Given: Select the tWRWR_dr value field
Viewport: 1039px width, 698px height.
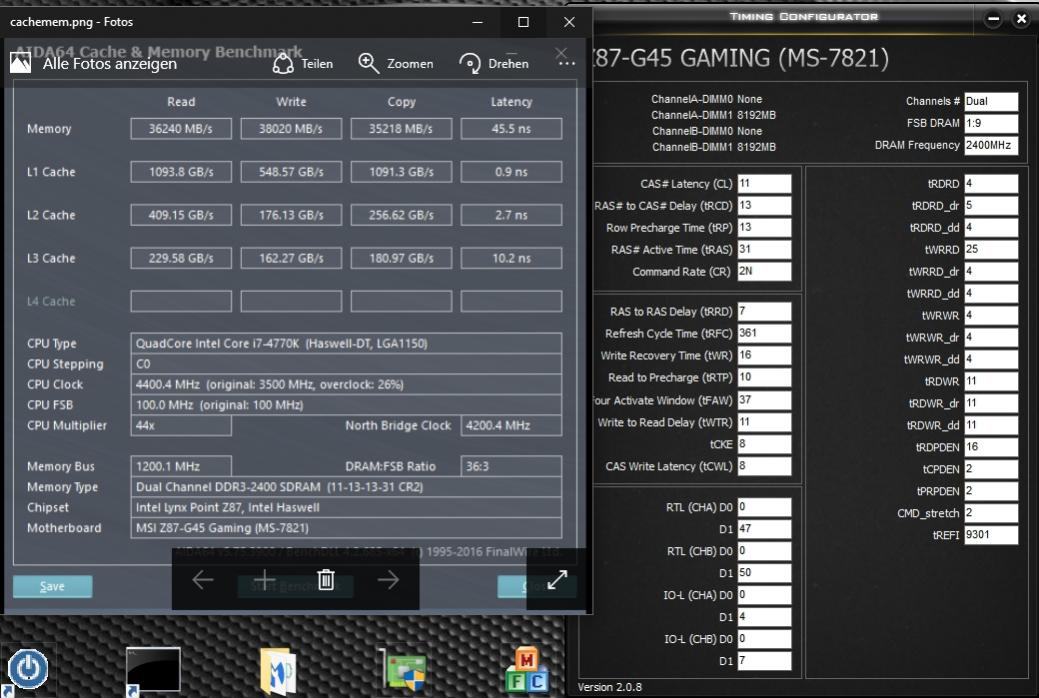Looking at the screenshot, I should pos(991,337).
